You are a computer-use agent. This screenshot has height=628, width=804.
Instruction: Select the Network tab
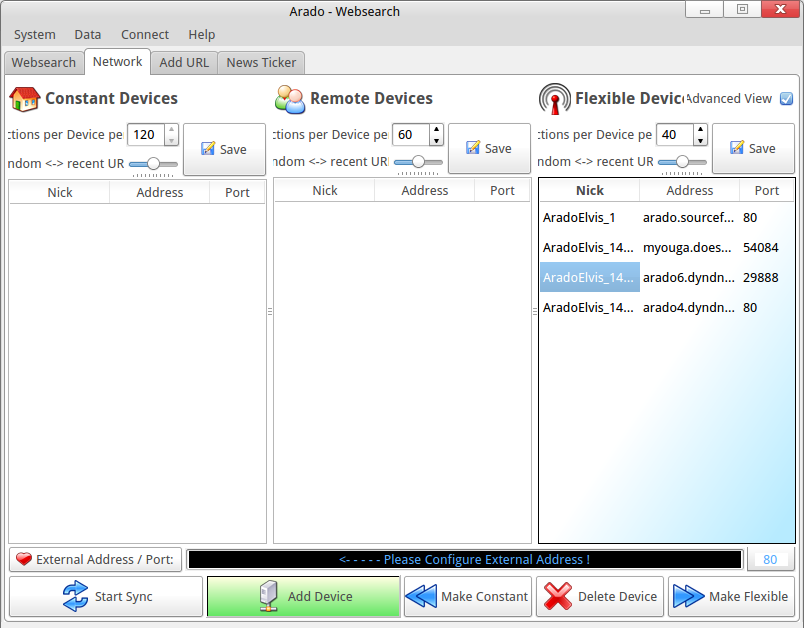(117, 62)
